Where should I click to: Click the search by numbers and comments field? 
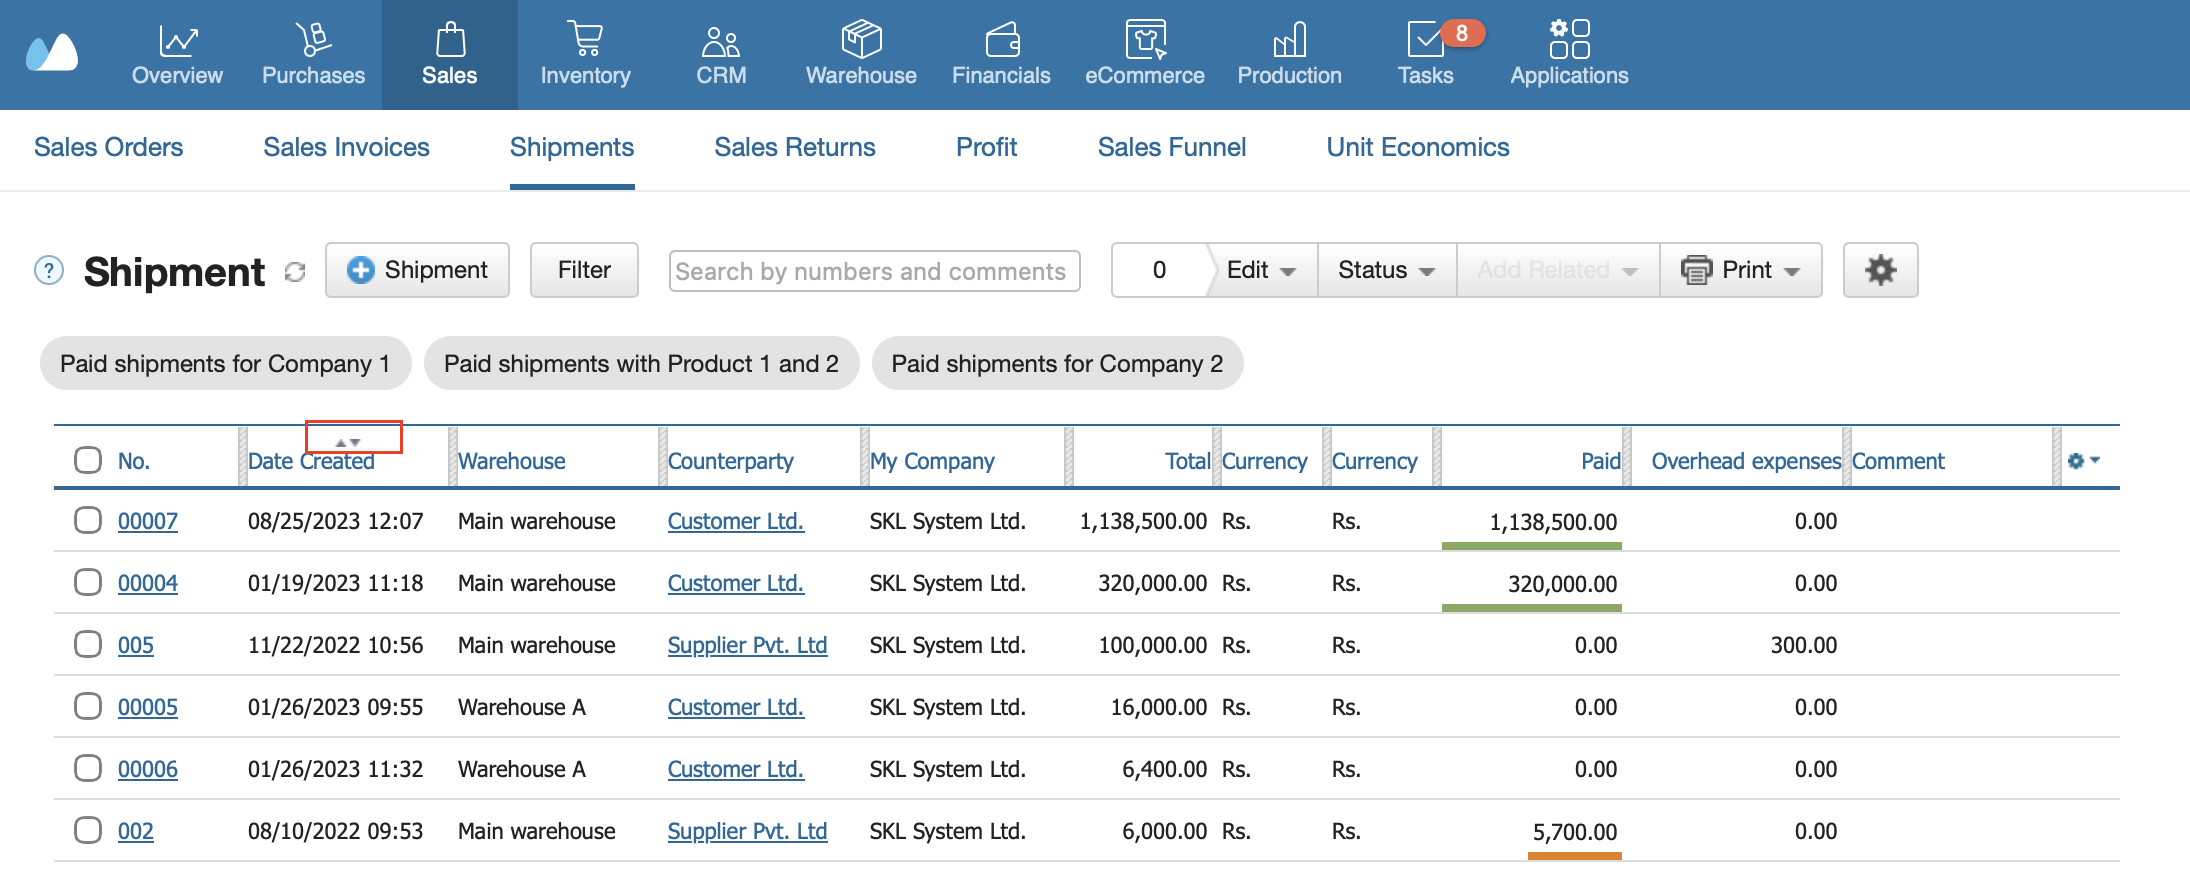coord(874,271)
